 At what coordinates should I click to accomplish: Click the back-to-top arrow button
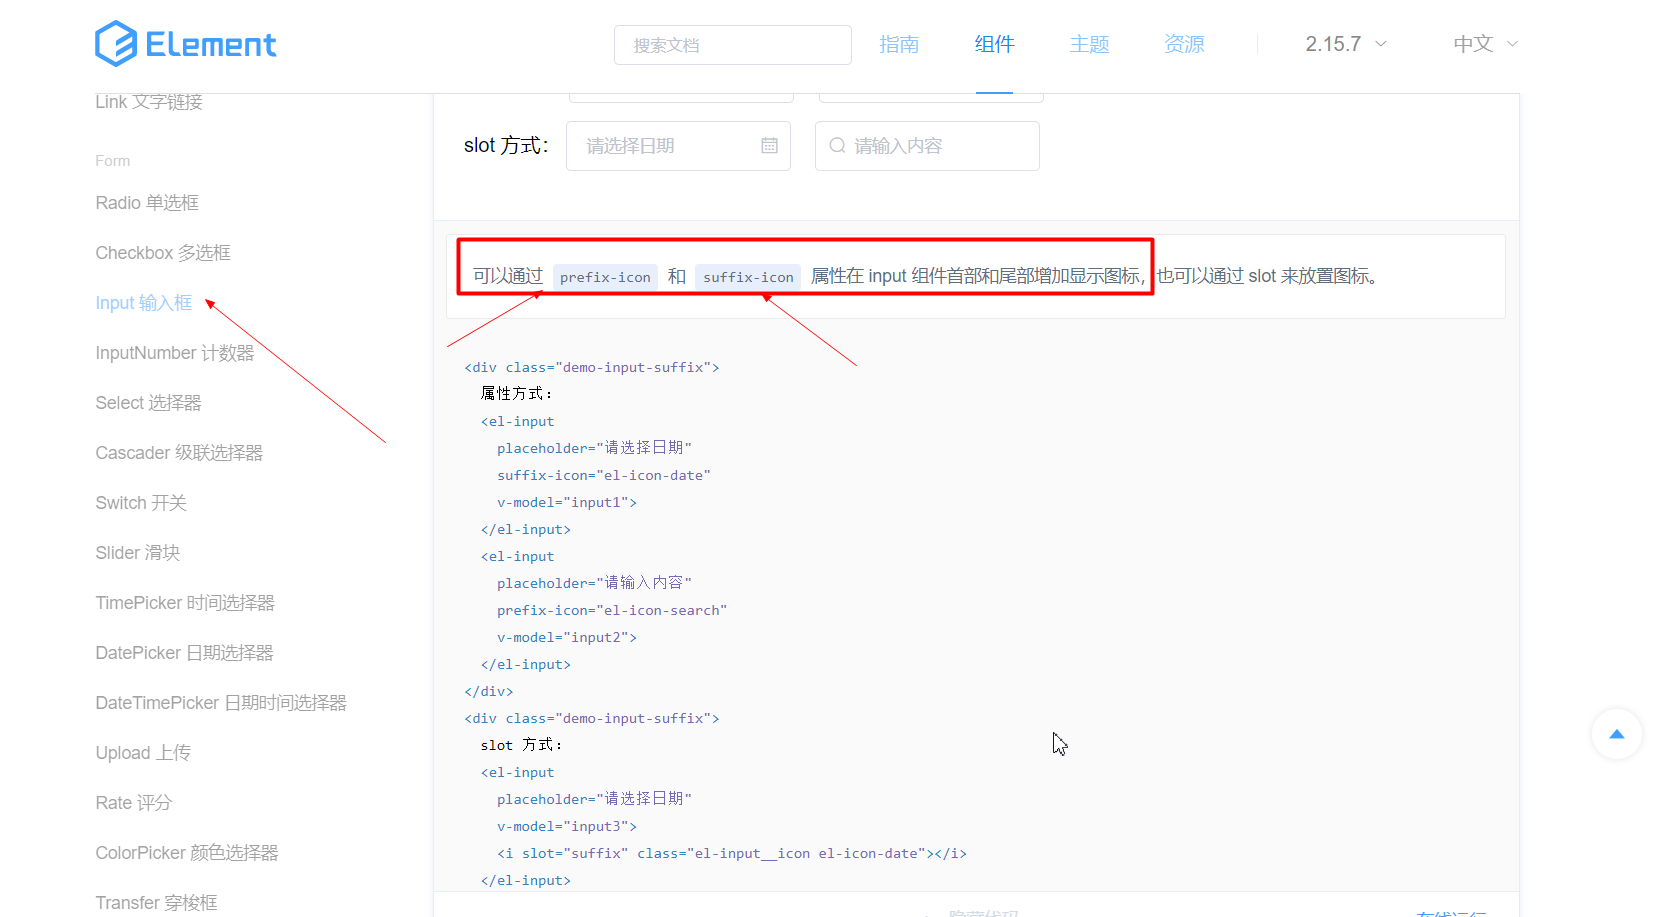(1616, 734)
